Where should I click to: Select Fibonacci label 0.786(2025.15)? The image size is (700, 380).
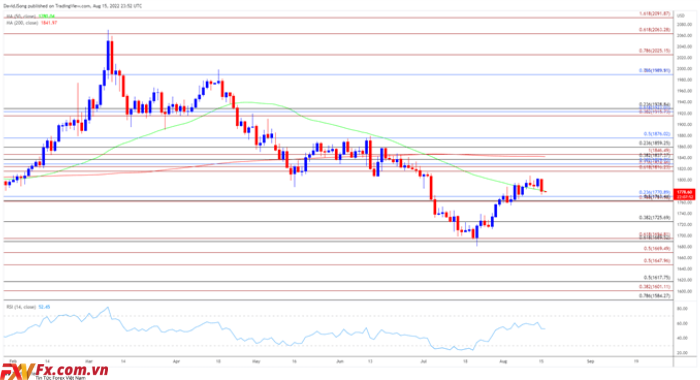pos(655,51)
